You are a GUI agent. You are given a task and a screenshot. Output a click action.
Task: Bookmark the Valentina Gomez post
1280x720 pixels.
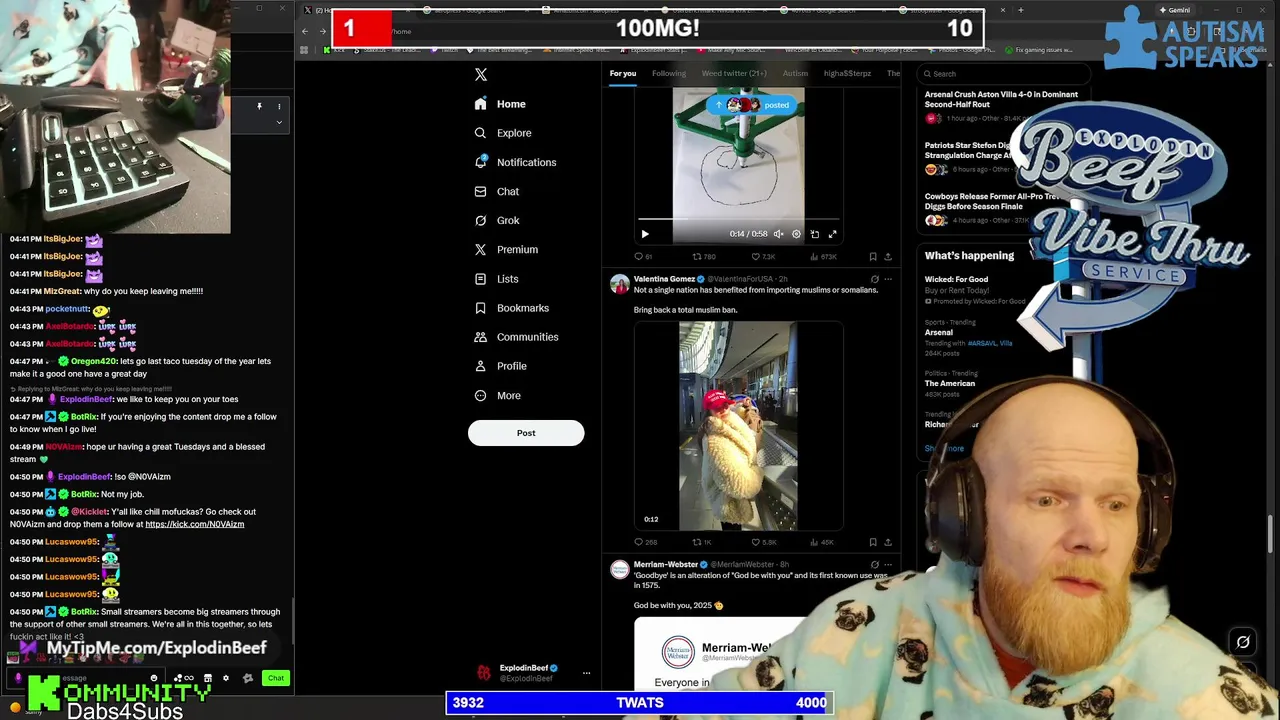click(873, 542)
